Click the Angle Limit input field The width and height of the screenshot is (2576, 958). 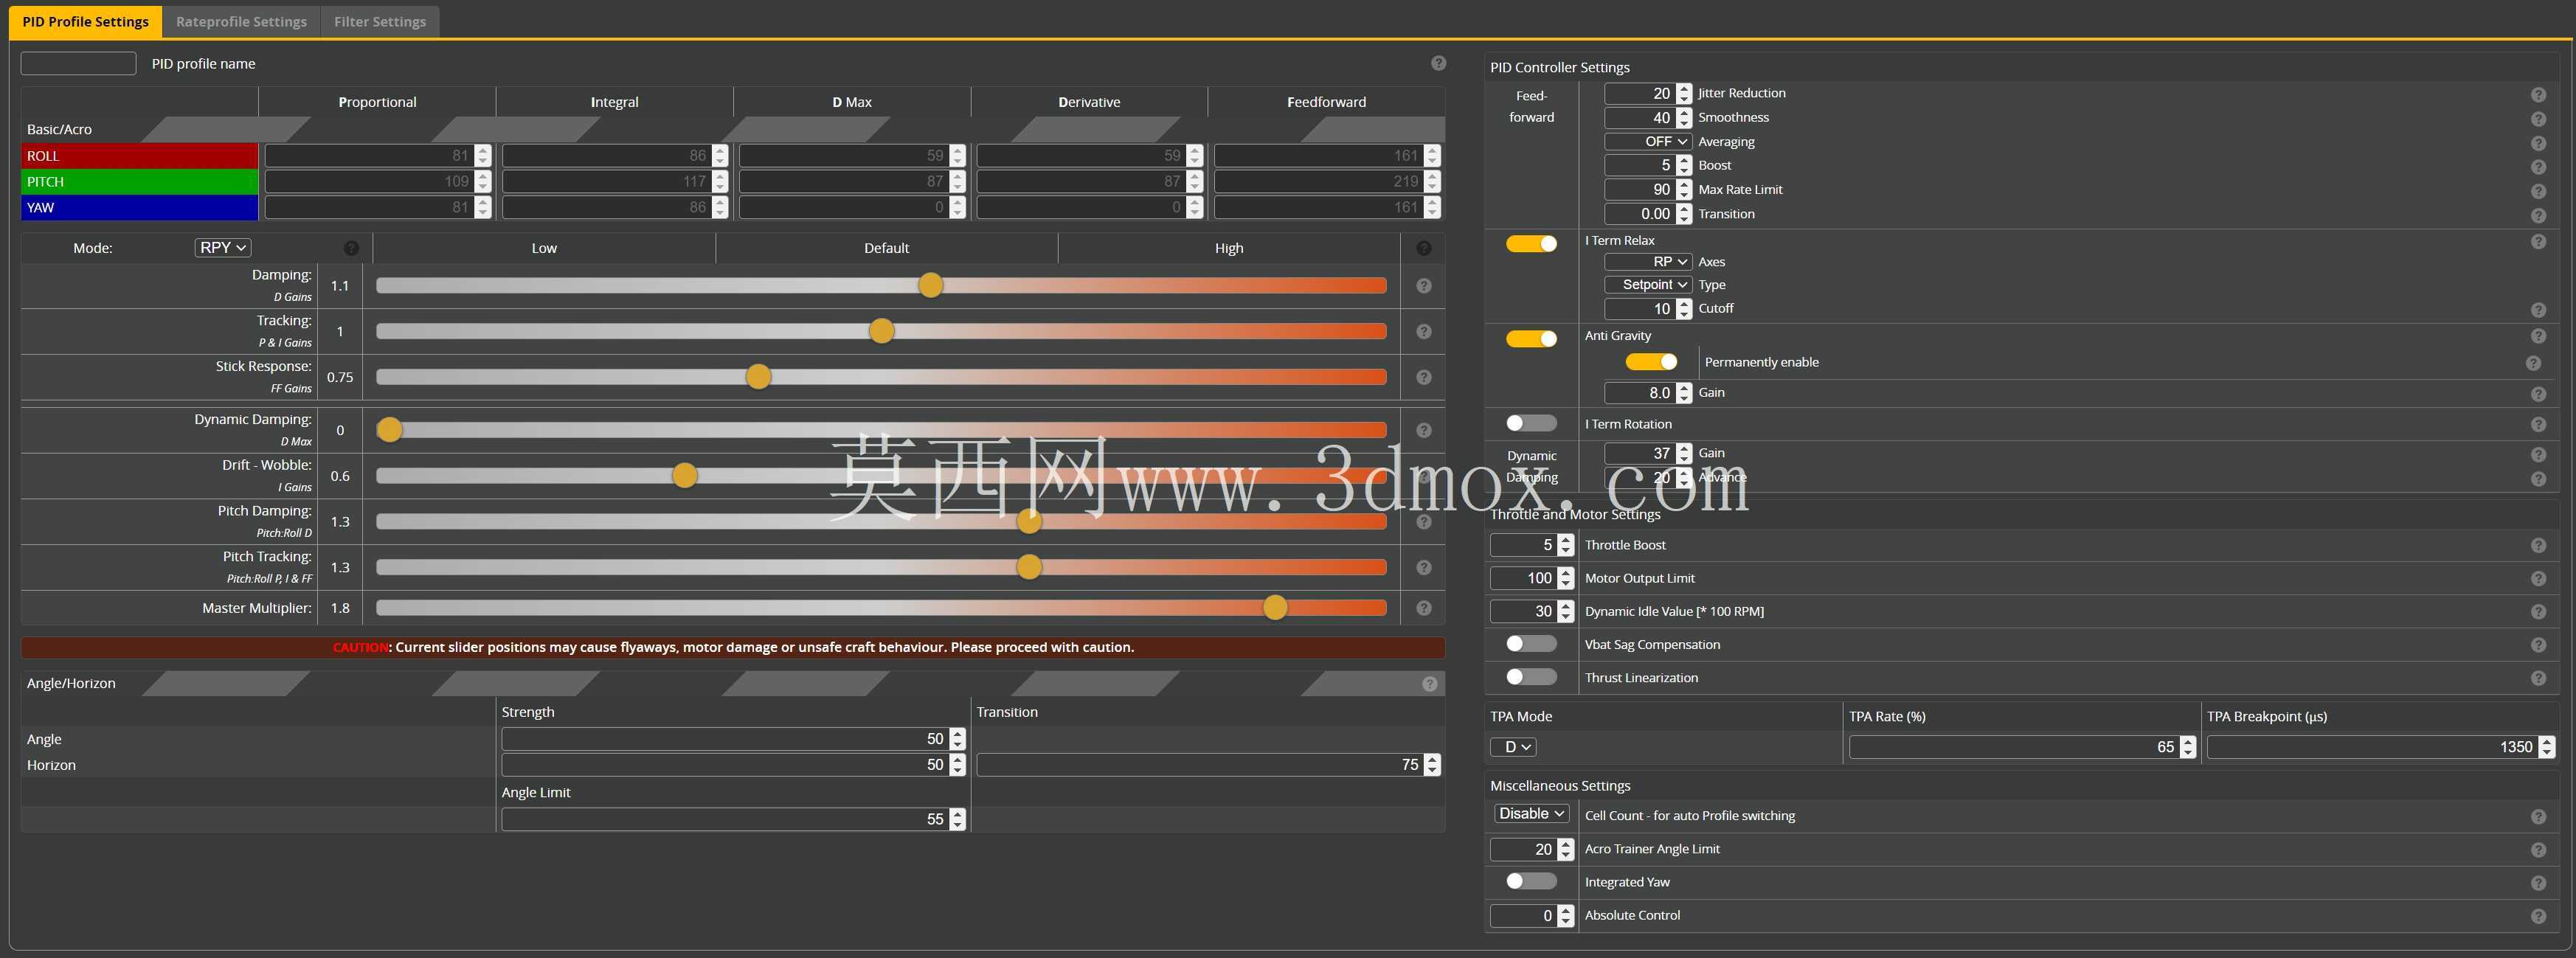pos(733,819)
